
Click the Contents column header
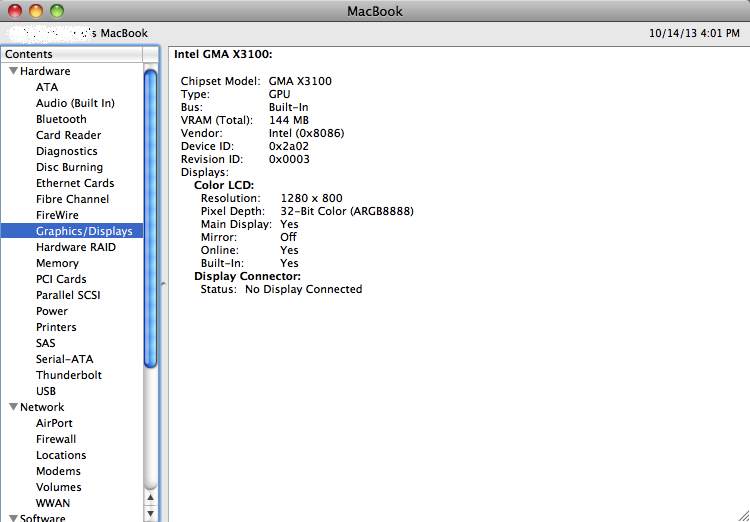71,54
